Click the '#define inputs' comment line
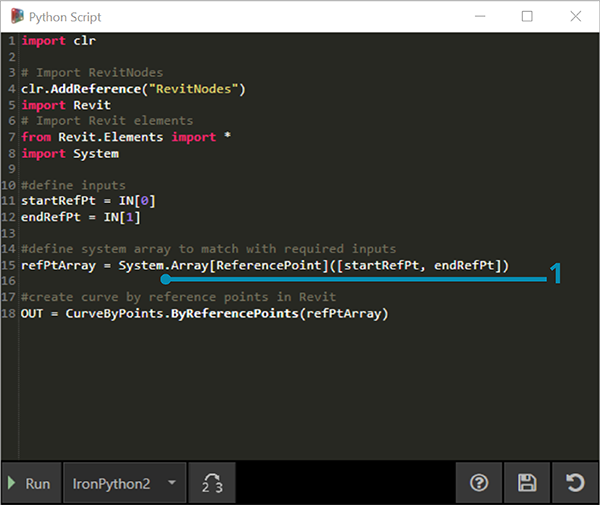 click(73, 185)
